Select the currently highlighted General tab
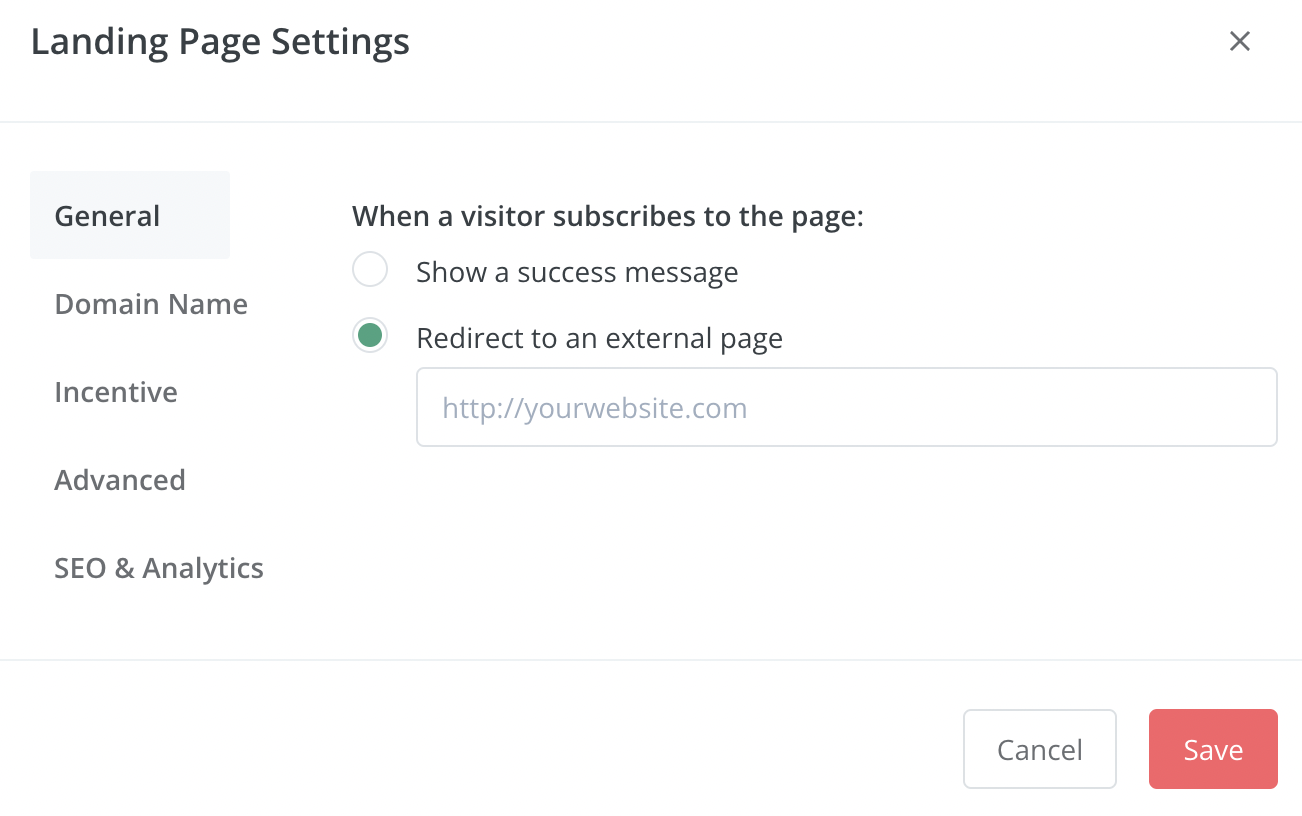This screenshot has width=1302, height=816. 107,215
